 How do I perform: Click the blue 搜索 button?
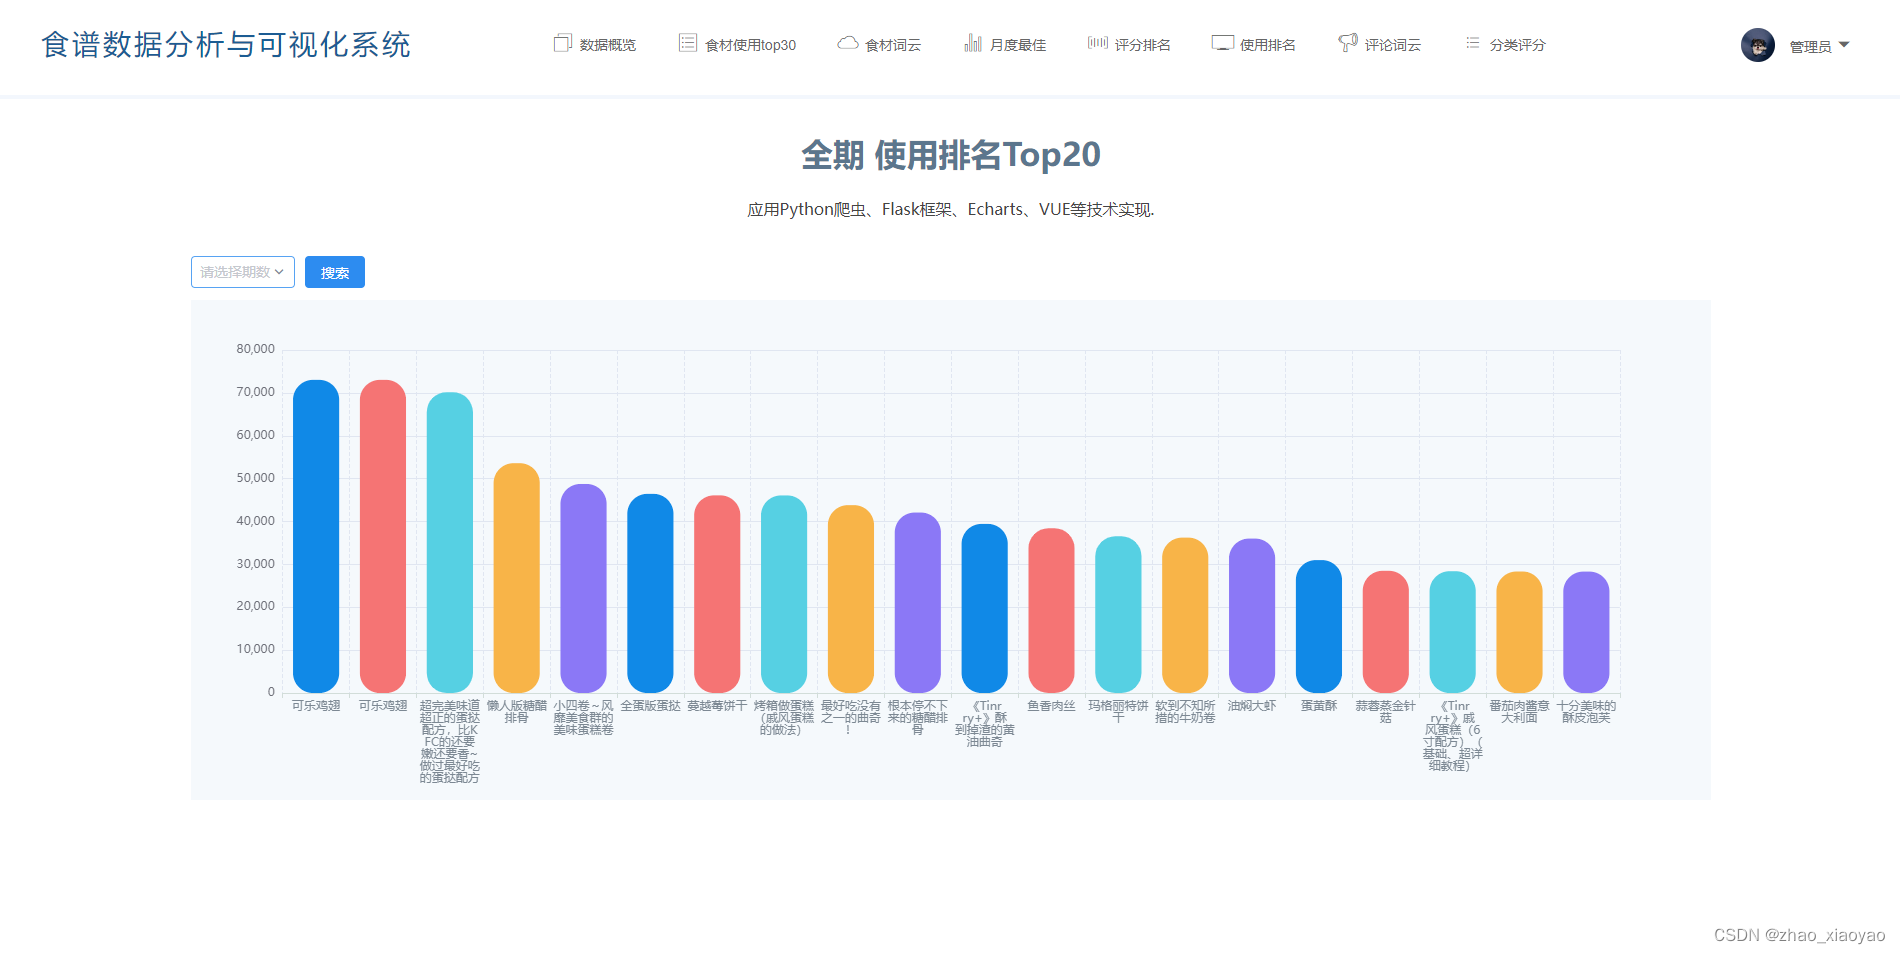click(335, 272)
